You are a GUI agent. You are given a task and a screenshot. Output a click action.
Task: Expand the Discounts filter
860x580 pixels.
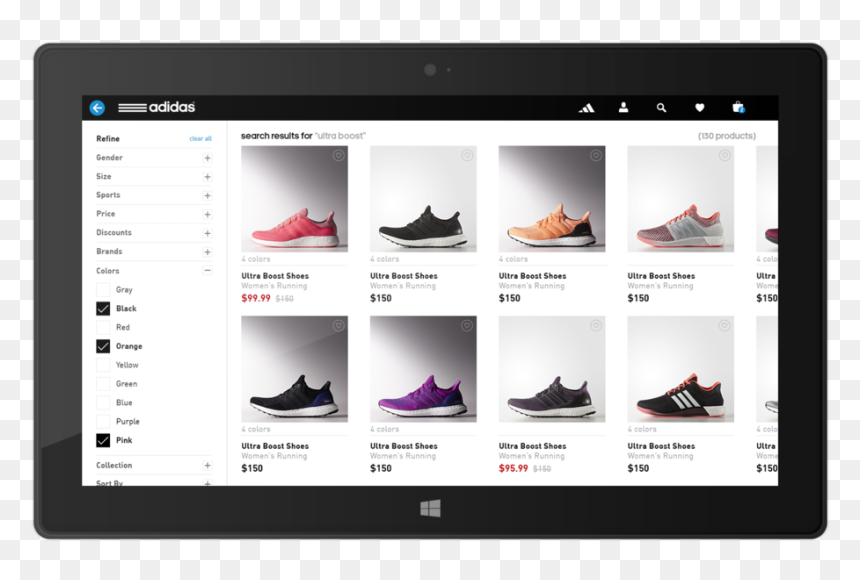click(x=207, y=233)
